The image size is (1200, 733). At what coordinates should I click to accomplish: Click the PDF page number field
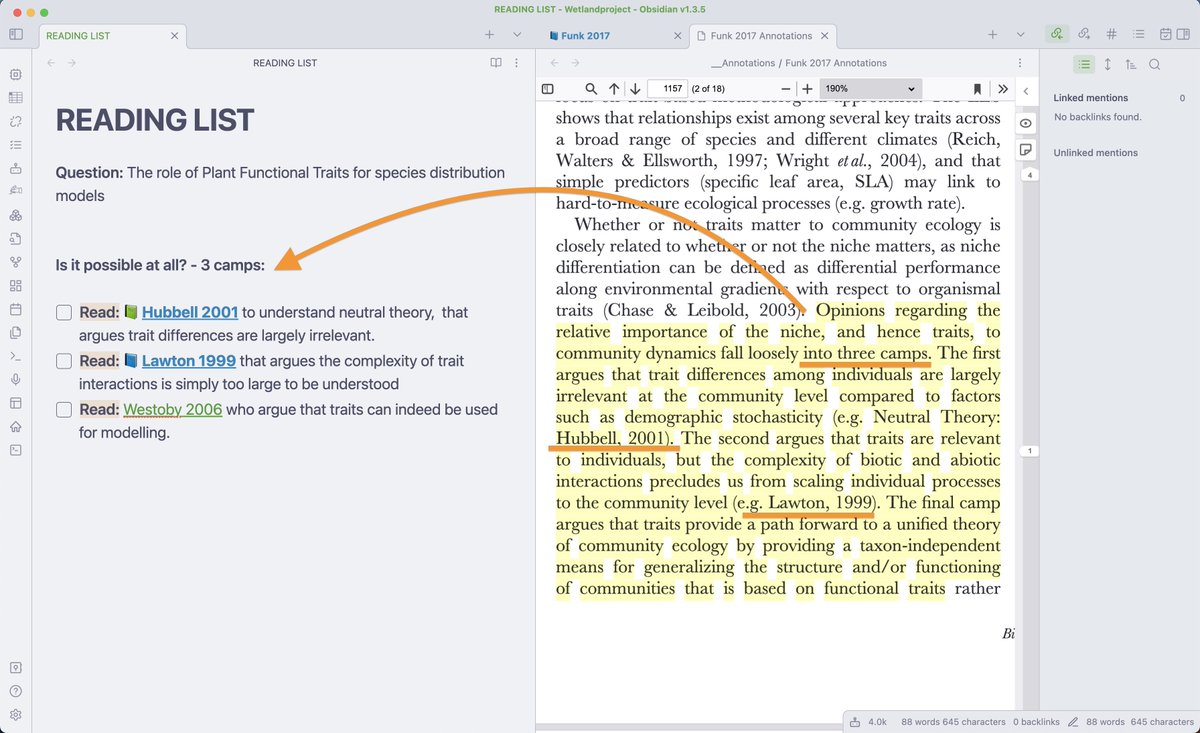click(666, 89)
